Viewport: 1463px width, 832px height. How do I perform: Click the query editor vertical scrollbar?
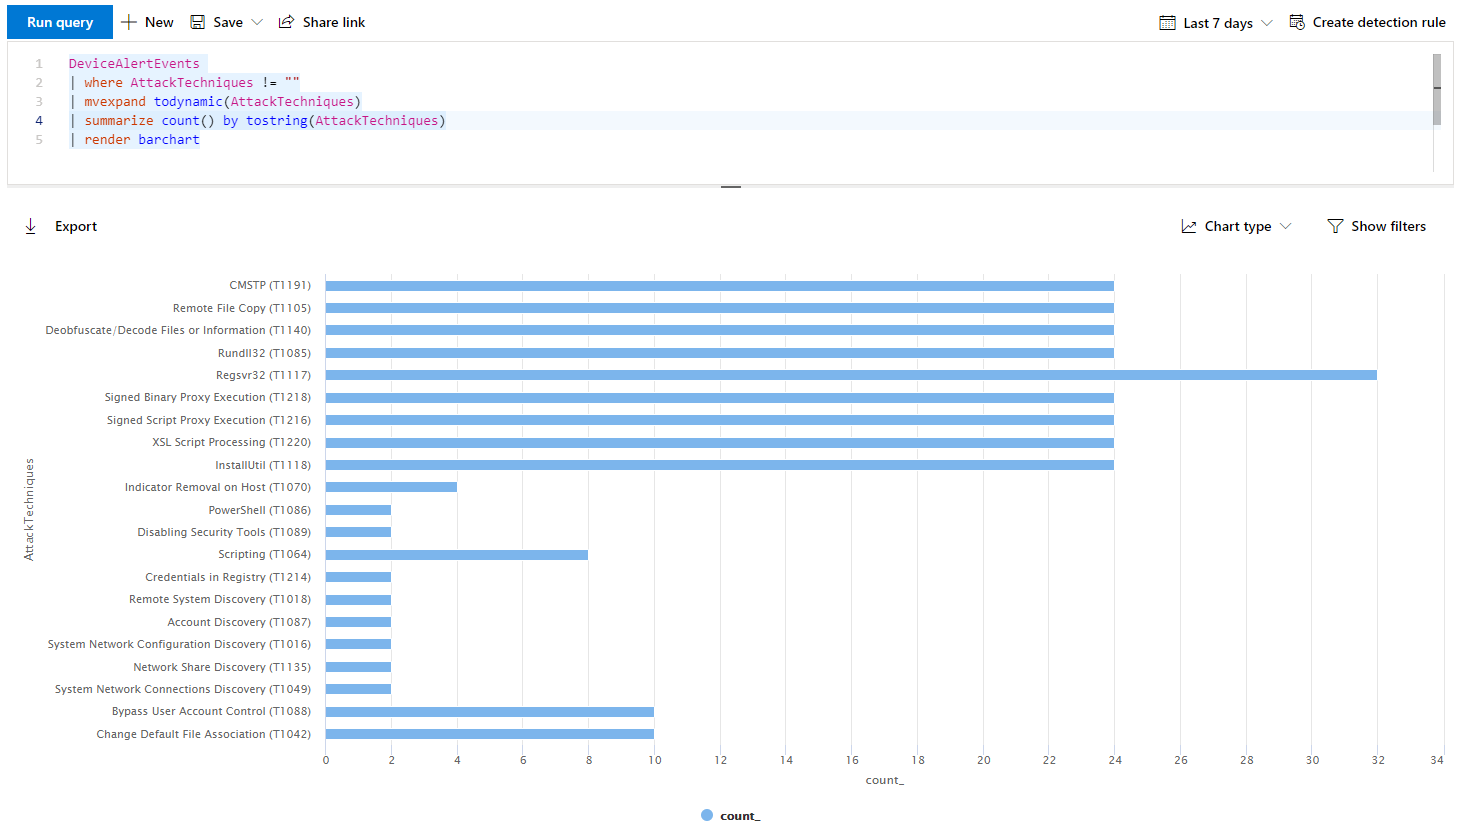tap(1437, 90)
